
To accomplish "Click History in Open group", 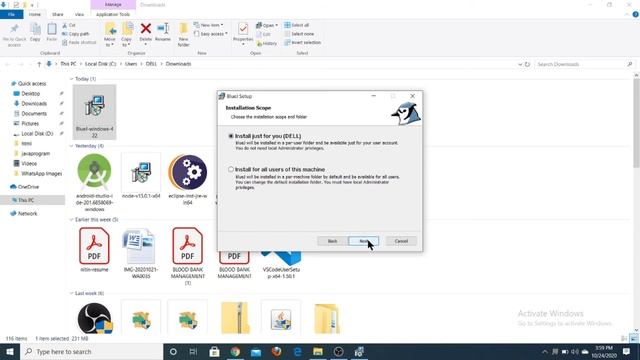I will 267,43.
